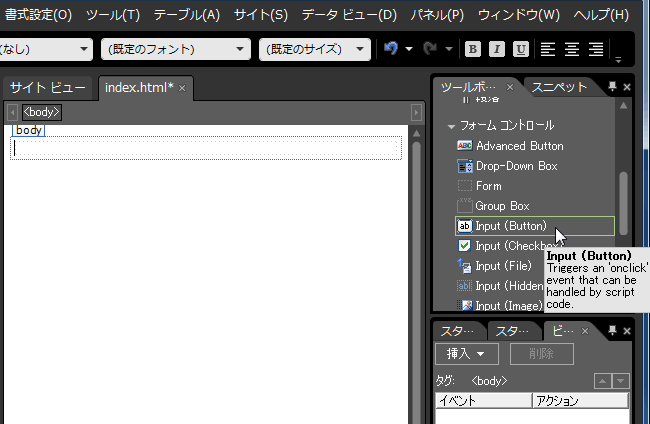Open the Undo history dropdown arrow

click(x=409, y=49)
